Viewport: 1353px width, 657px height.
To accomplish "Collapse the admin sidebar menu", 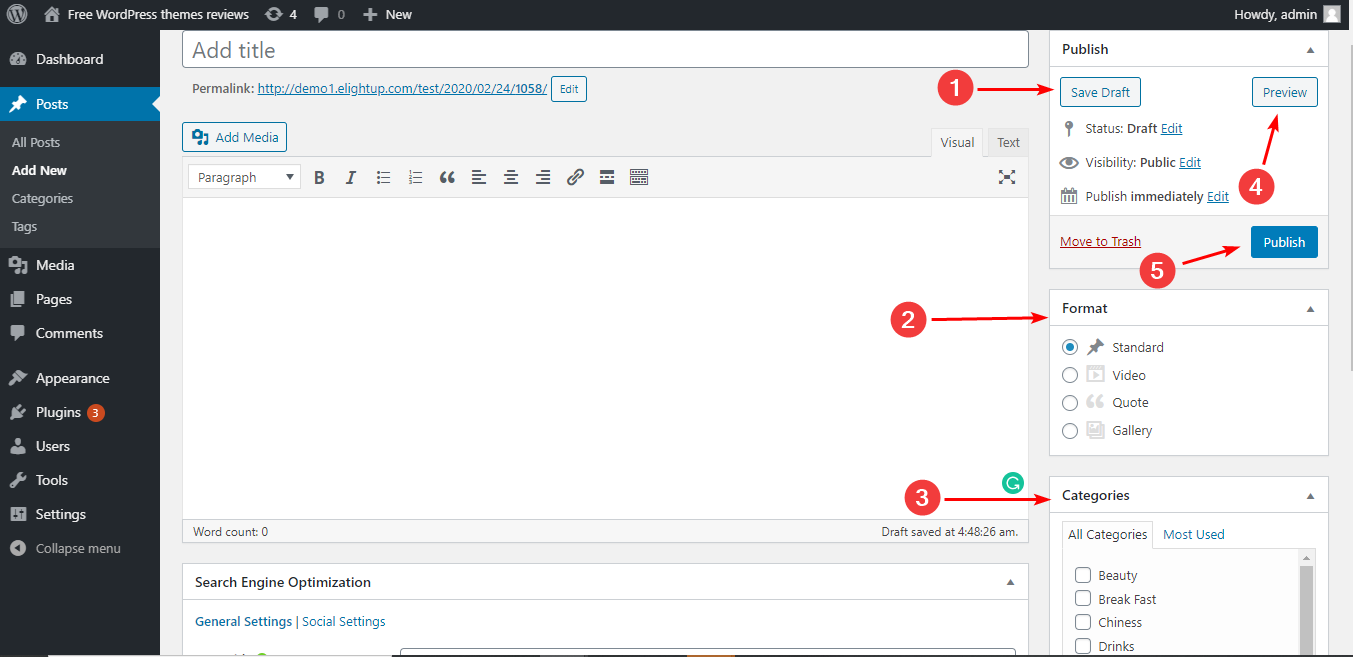I will (80, 548).
